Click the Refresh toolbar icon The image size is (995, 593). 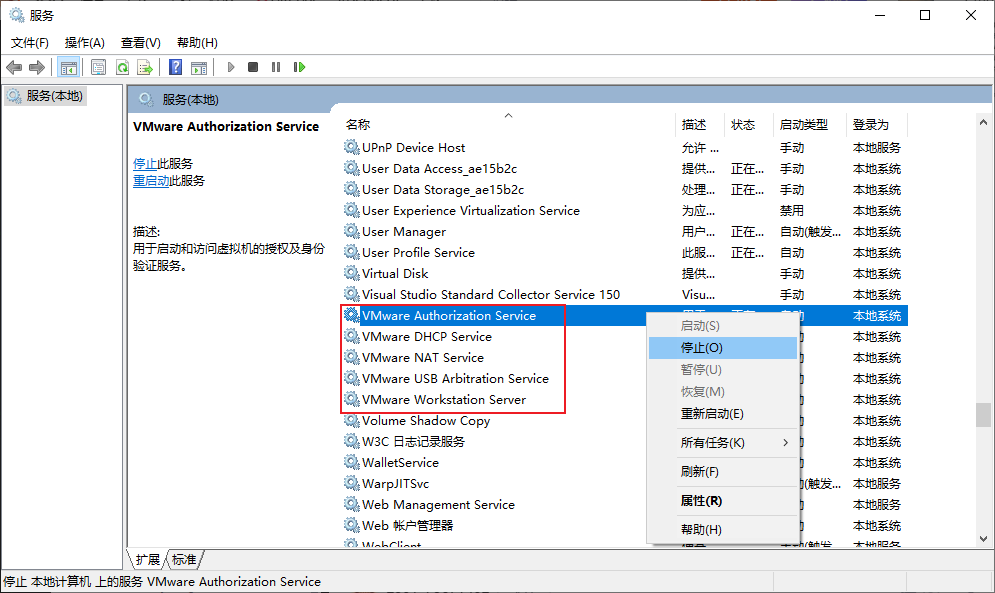[x=122, y=67]
